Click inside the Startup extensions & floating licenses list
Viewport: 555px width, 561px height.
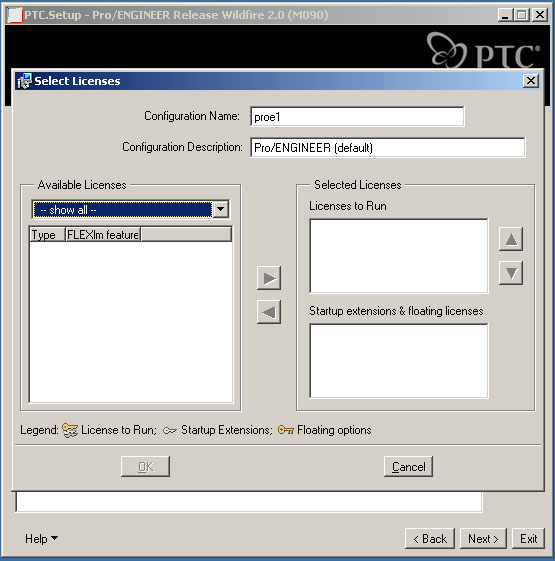(399, 361)
